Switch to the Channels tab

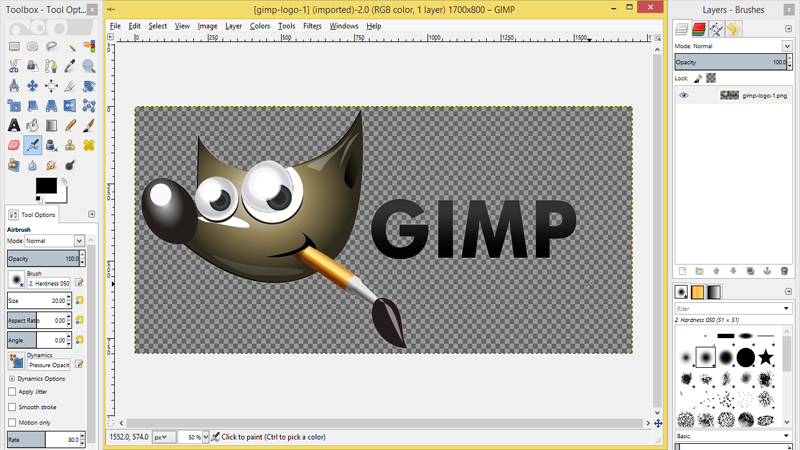[699, 29]
